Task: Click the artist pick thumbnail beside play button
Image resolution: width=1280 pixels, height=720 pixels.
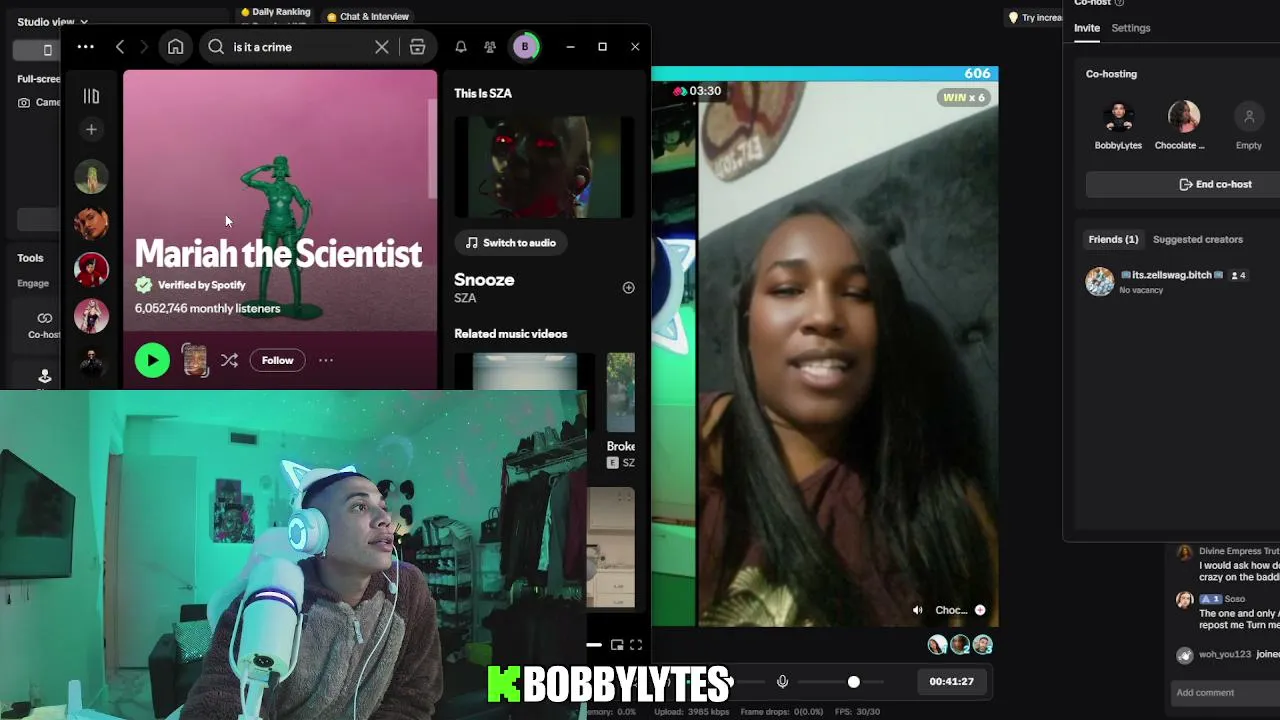Action: click(x=195, y=360)
